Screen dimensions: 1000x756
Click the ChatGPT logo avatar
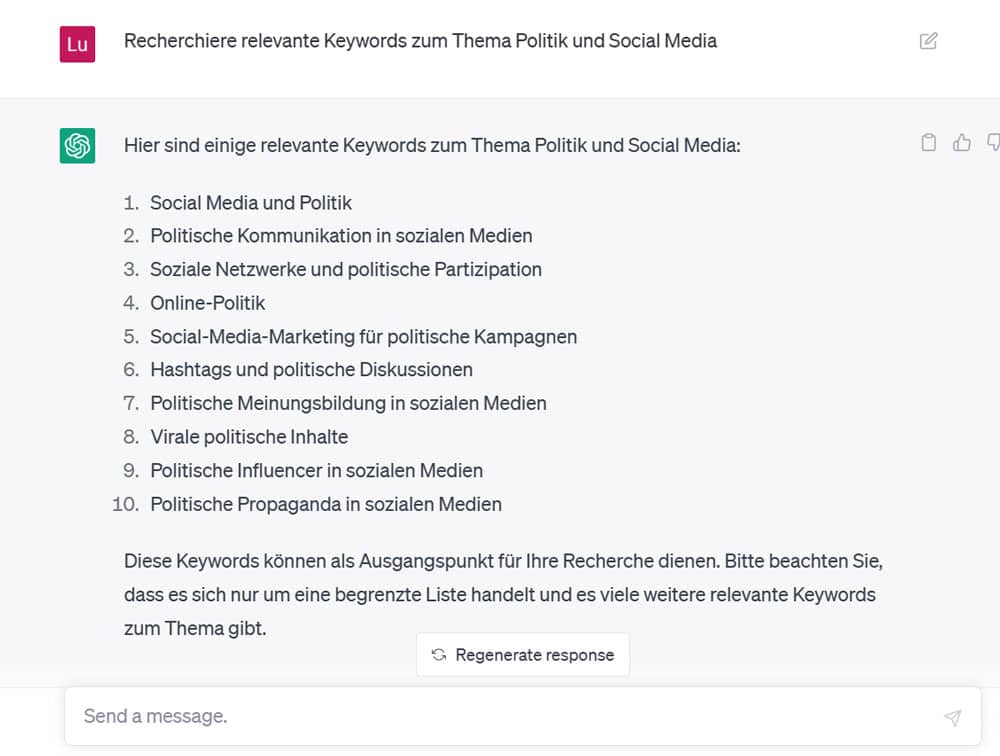tap(77, 145)
